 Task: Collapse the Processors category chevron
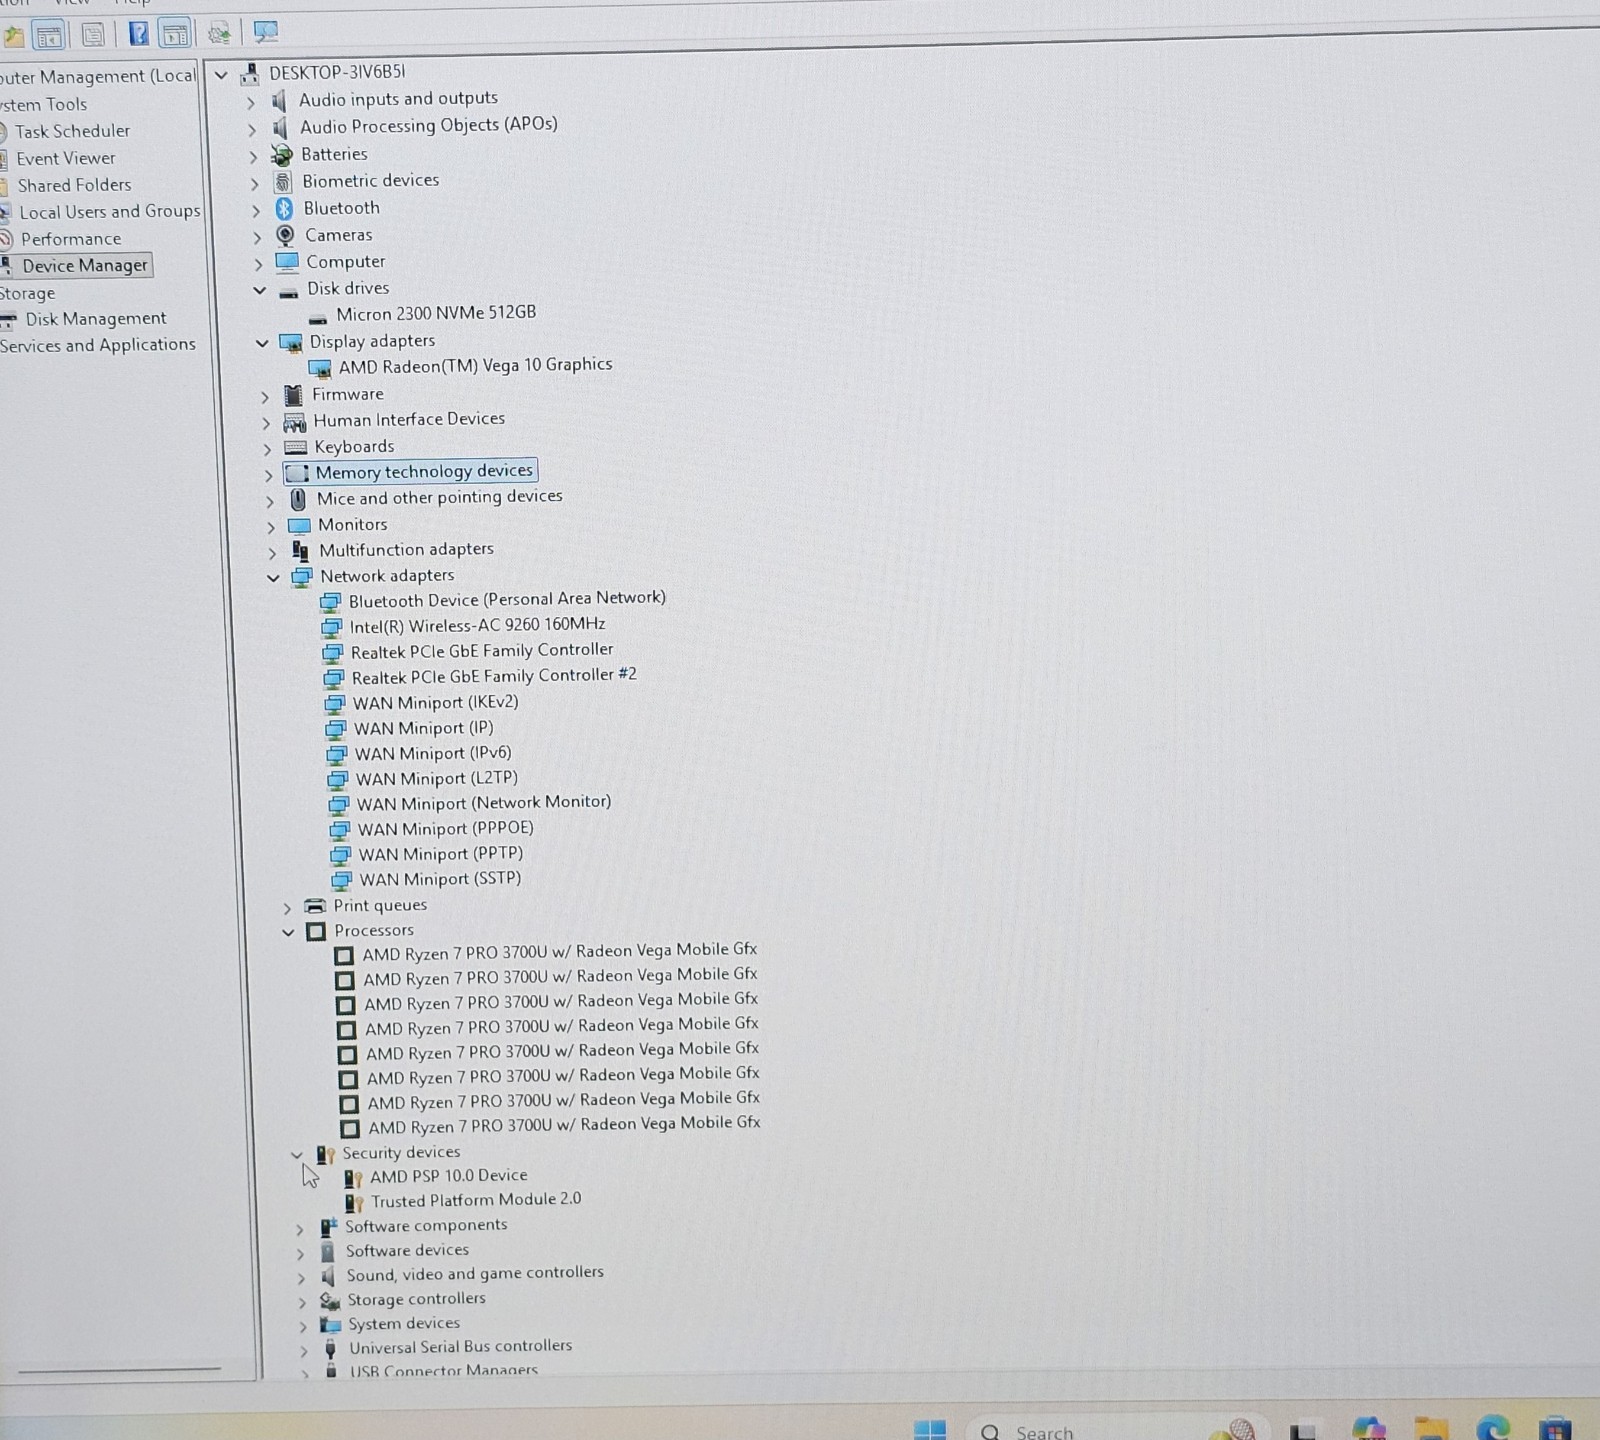pos(288,933)
